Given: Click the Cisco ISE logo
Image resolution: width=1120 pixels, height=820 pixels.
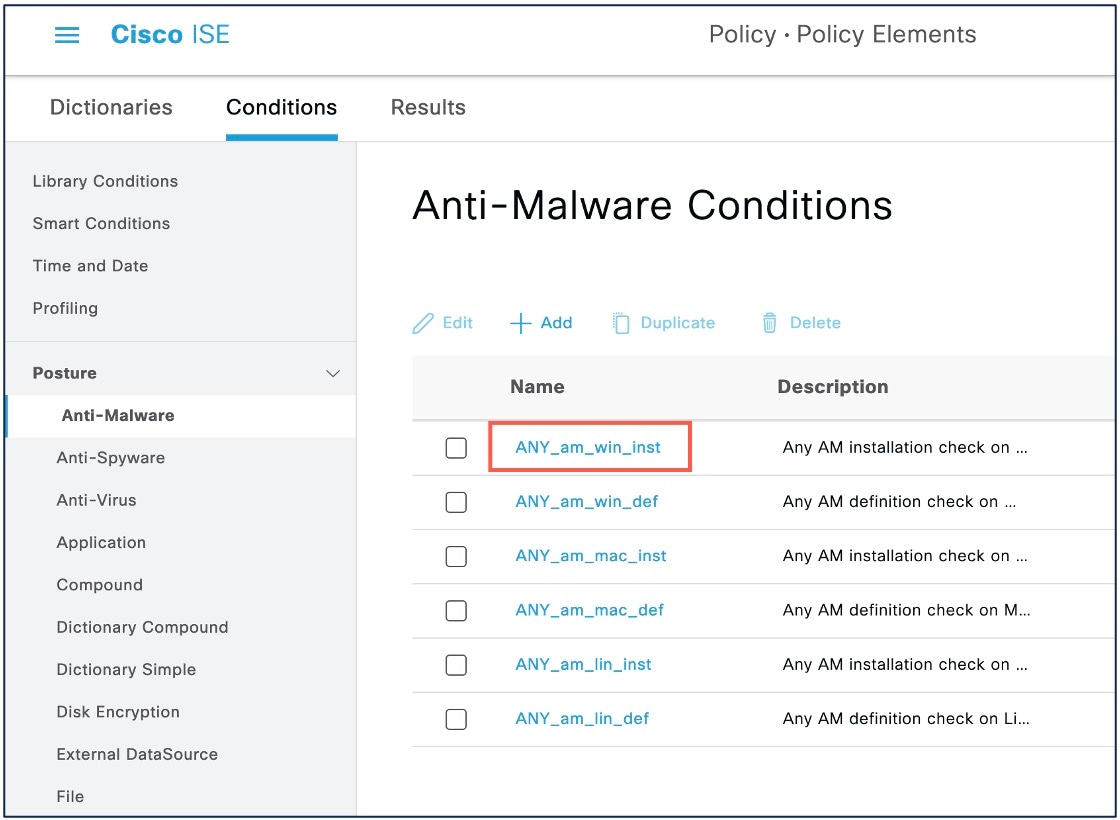Looking at the screenshot, I should click(x=170, y=34).
